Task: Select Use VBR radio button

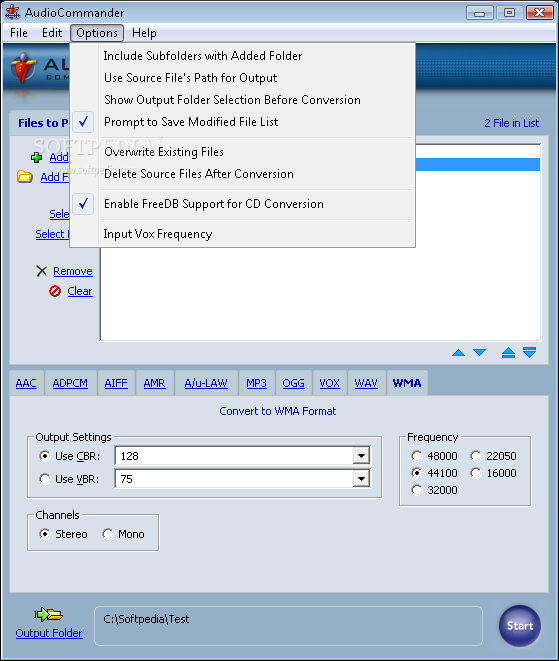Action: click(x=44, y=479)
